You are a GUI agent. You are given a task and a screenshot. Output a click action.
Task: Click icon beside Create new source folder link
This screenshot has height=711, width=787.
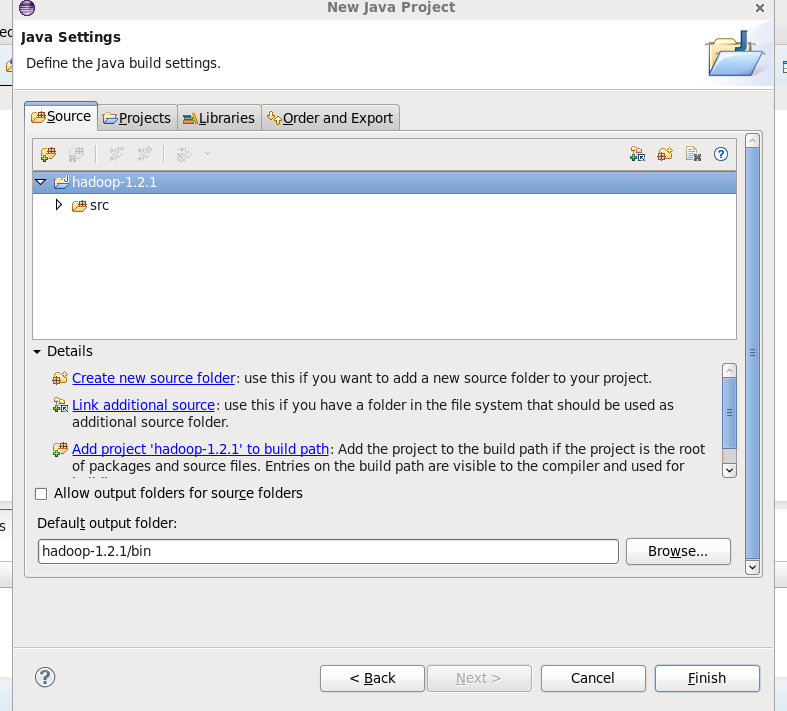(60, 378)
